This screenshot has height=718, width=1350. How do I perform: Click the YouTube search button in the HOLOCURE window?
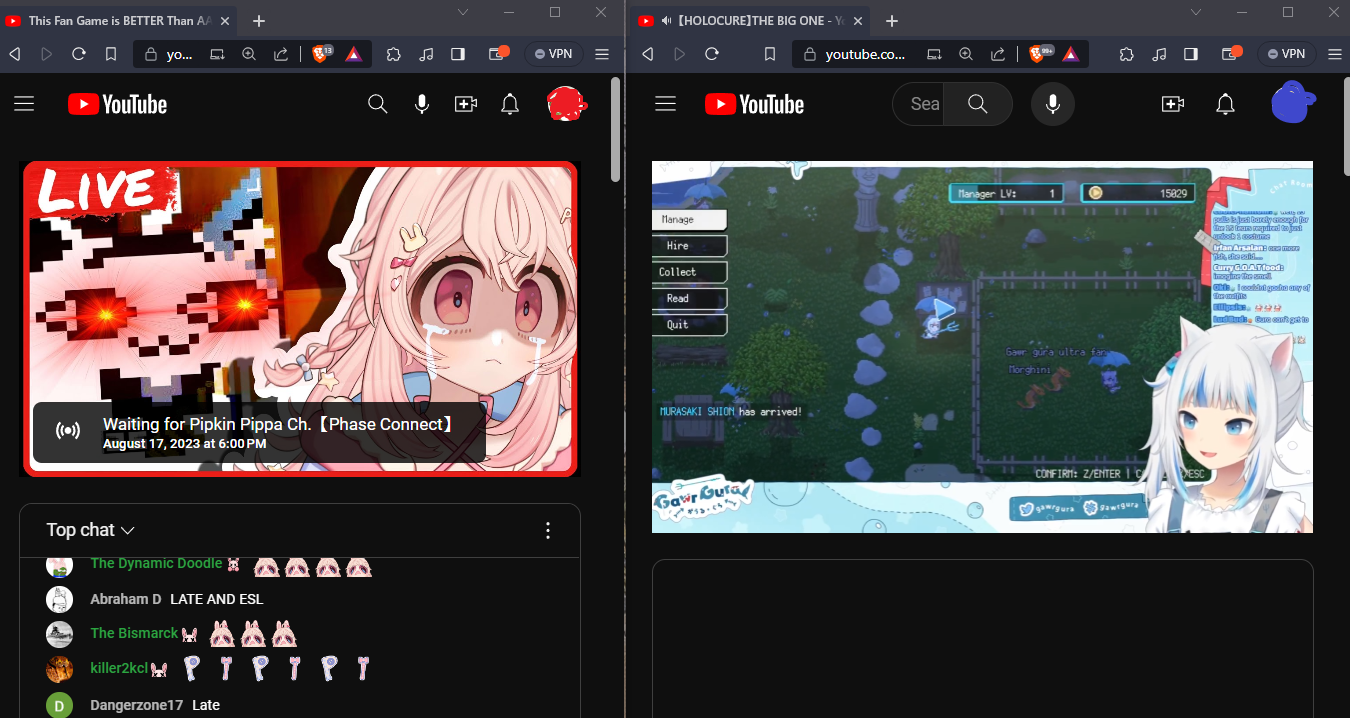click(978, 104)
